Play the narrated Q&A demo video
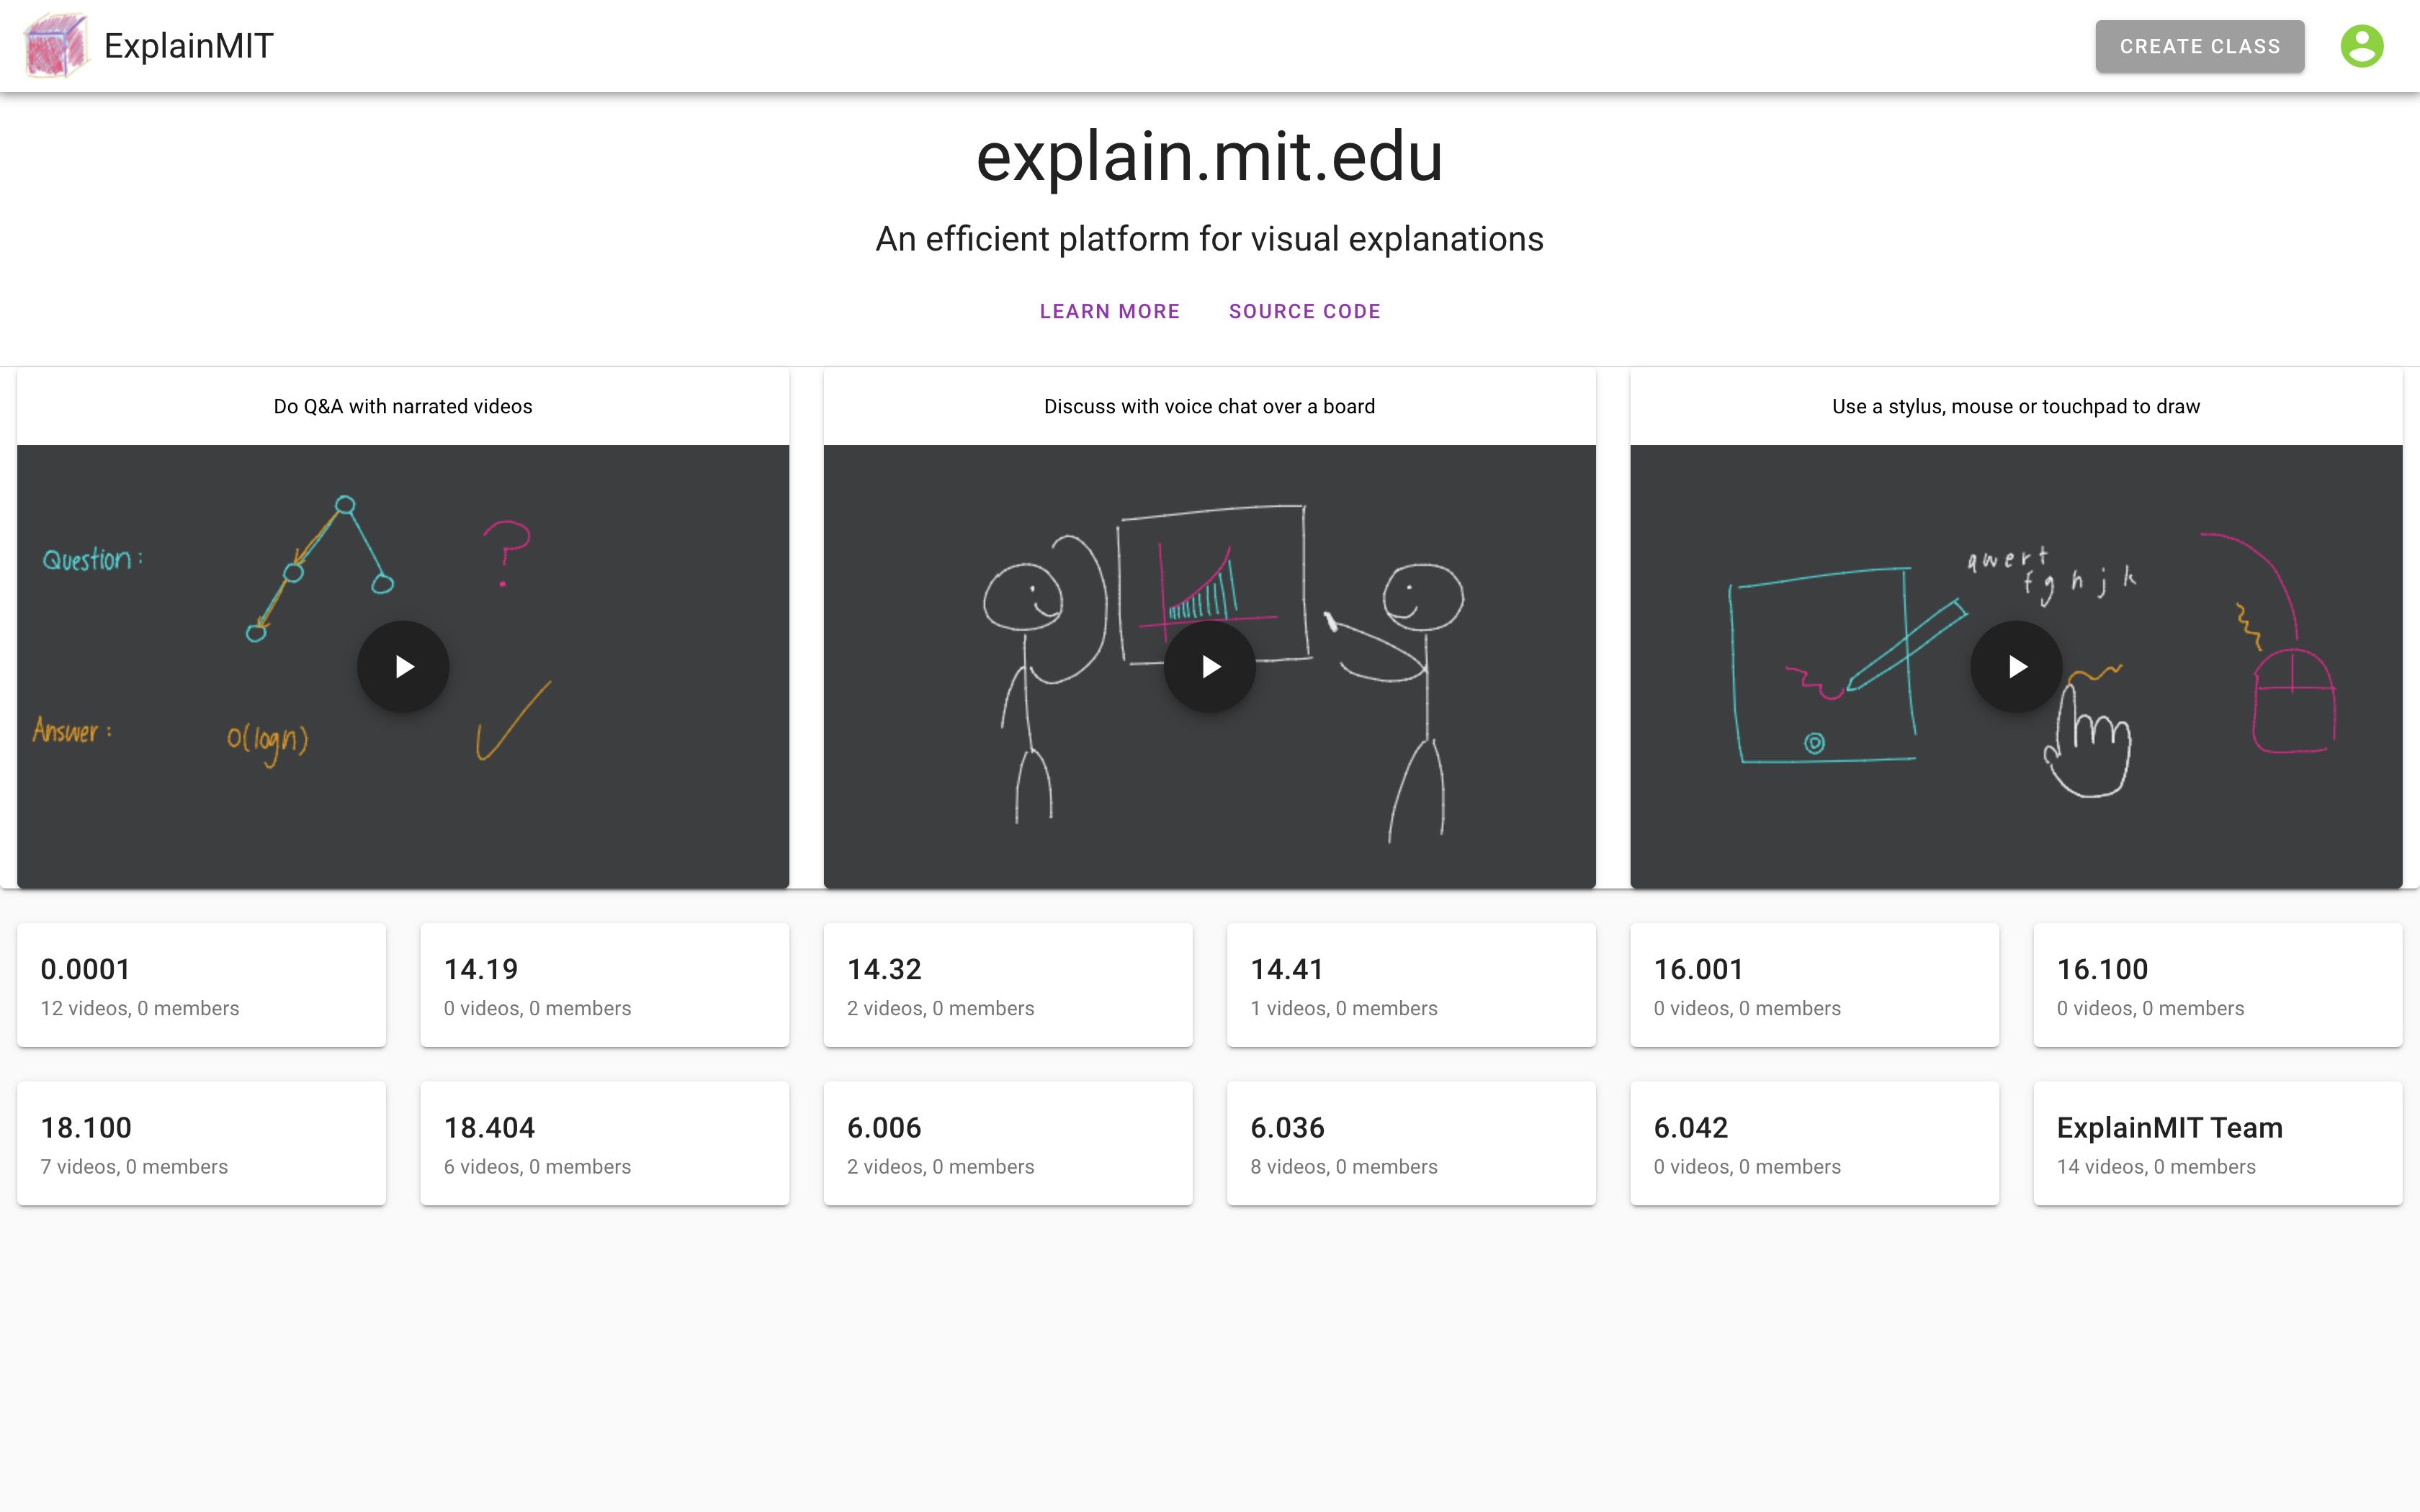This screenshot has height=1512, width=2420. pos(403,666)
